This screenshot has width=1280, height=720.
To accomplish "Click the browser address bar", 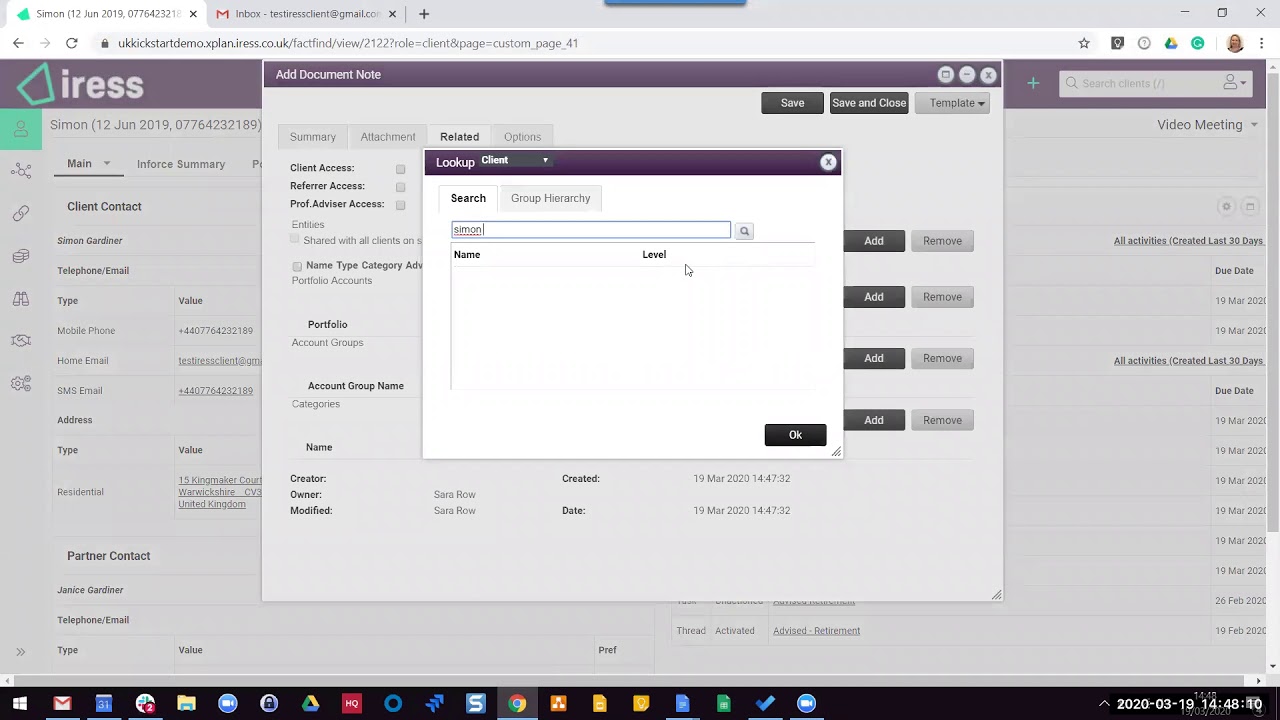I will [580, 43].
